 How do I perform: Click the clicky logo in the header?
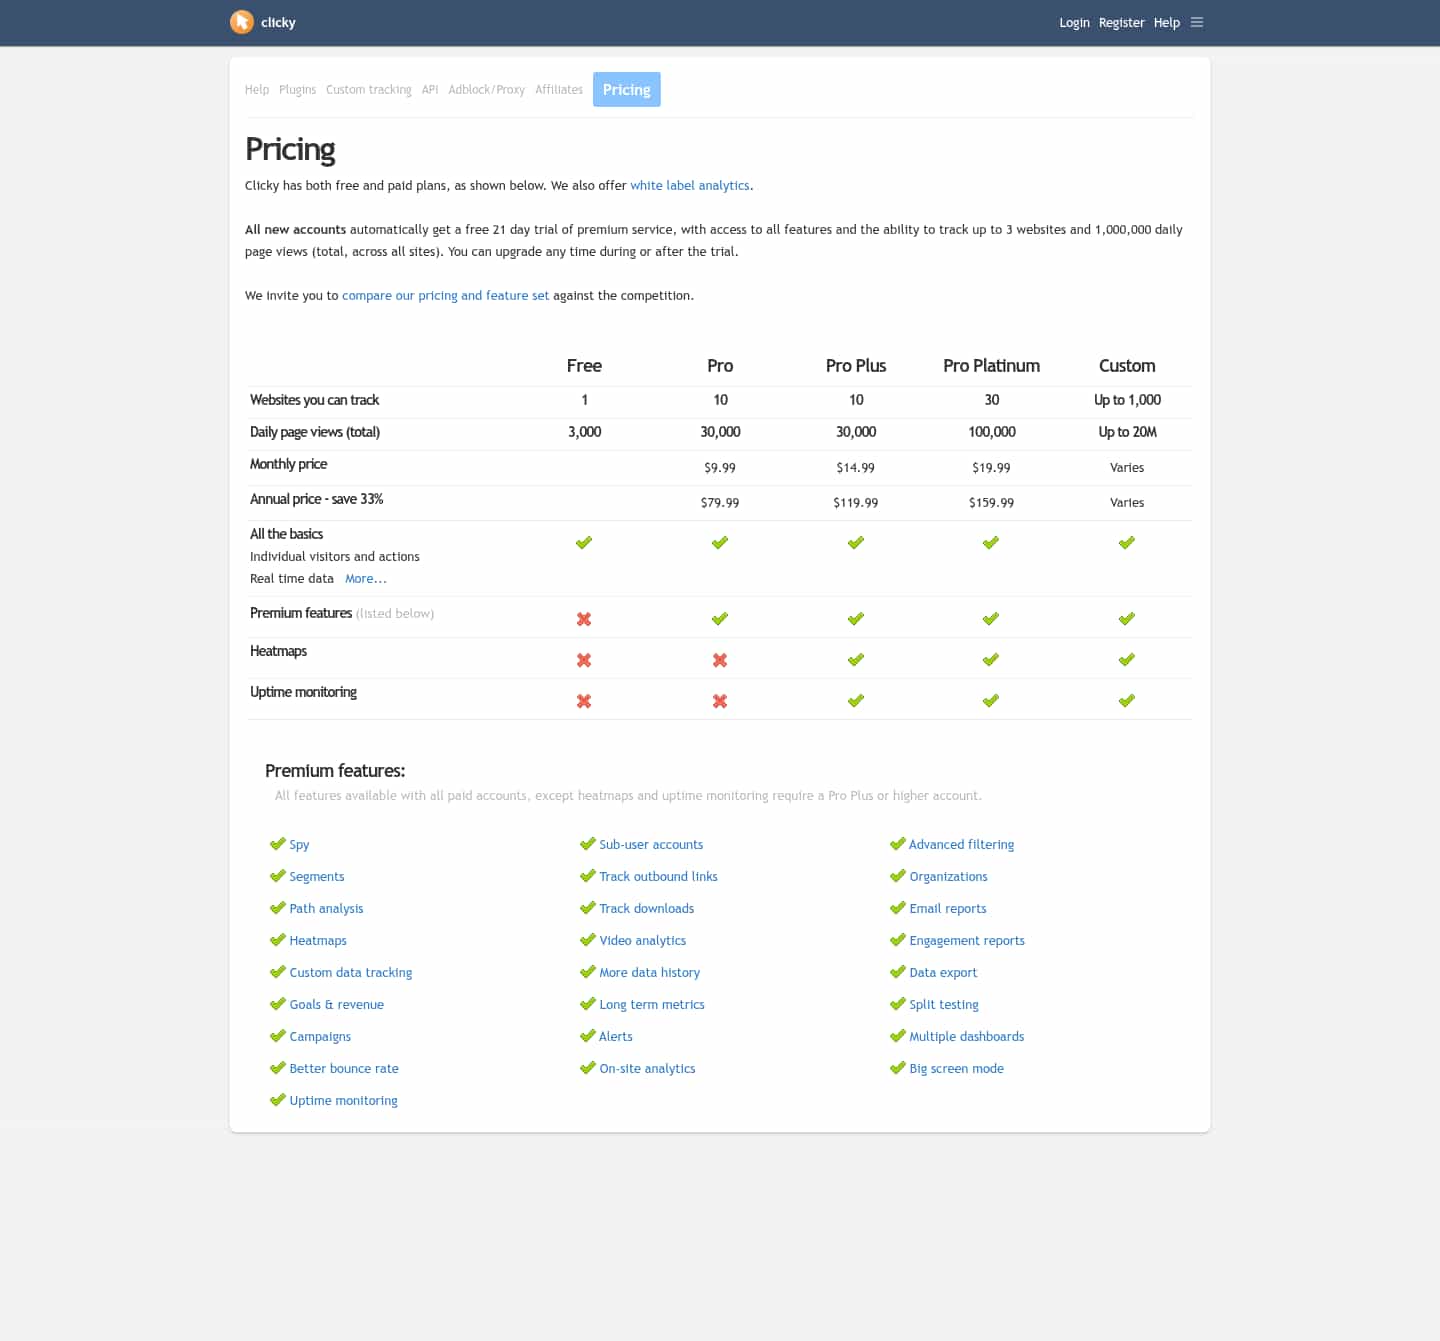262,22
